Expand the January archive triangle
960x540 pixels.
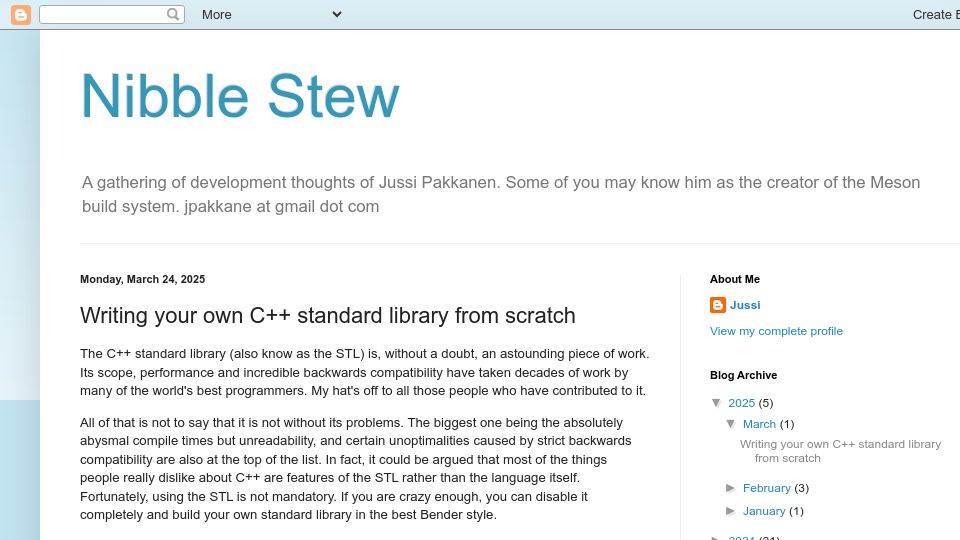pyautogui.click(x=730, y=511)
